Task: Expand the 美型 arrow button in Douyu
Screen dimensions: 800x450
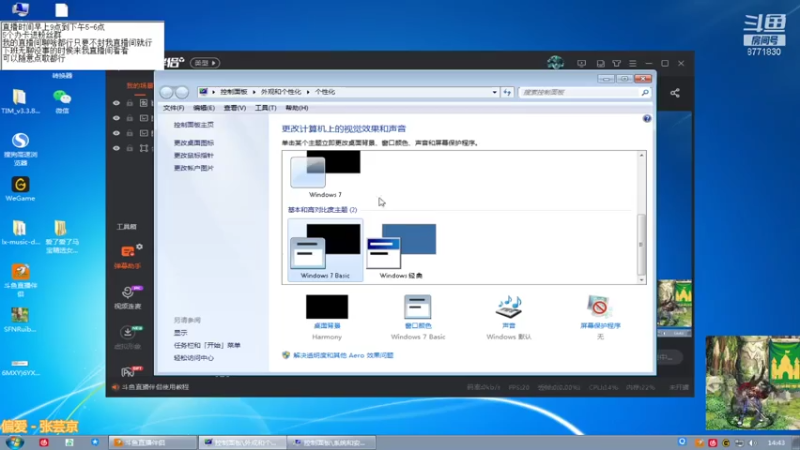Action: (205, 63)
